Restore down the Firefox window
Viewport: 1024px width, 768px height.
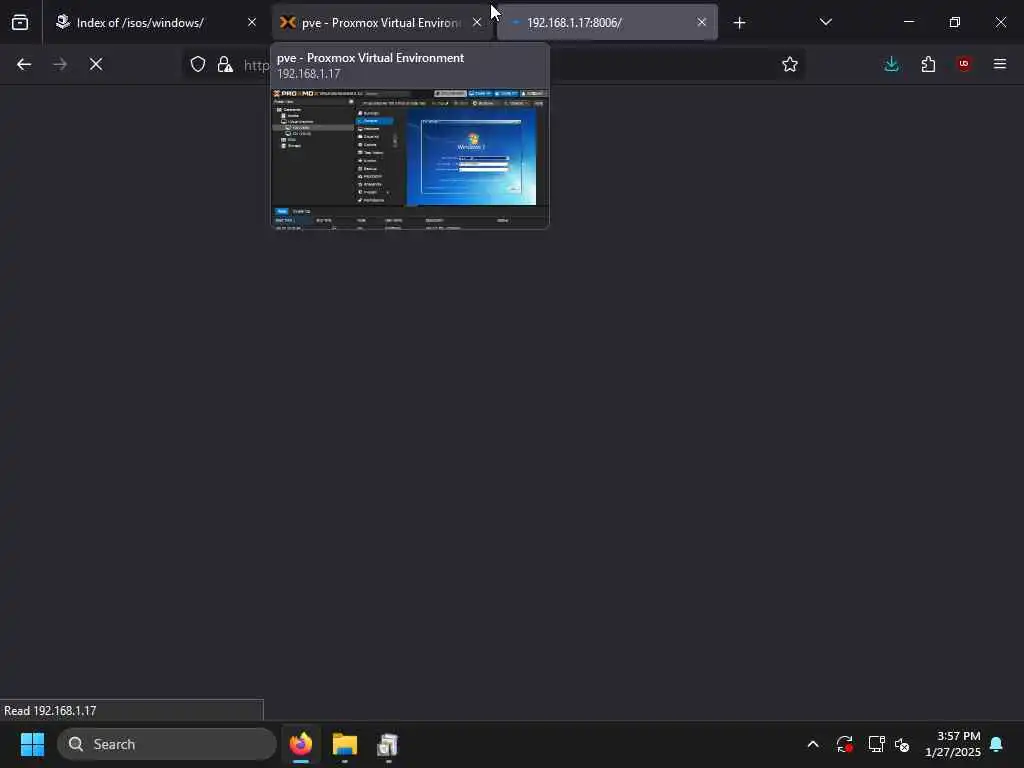tap(955, 22)
